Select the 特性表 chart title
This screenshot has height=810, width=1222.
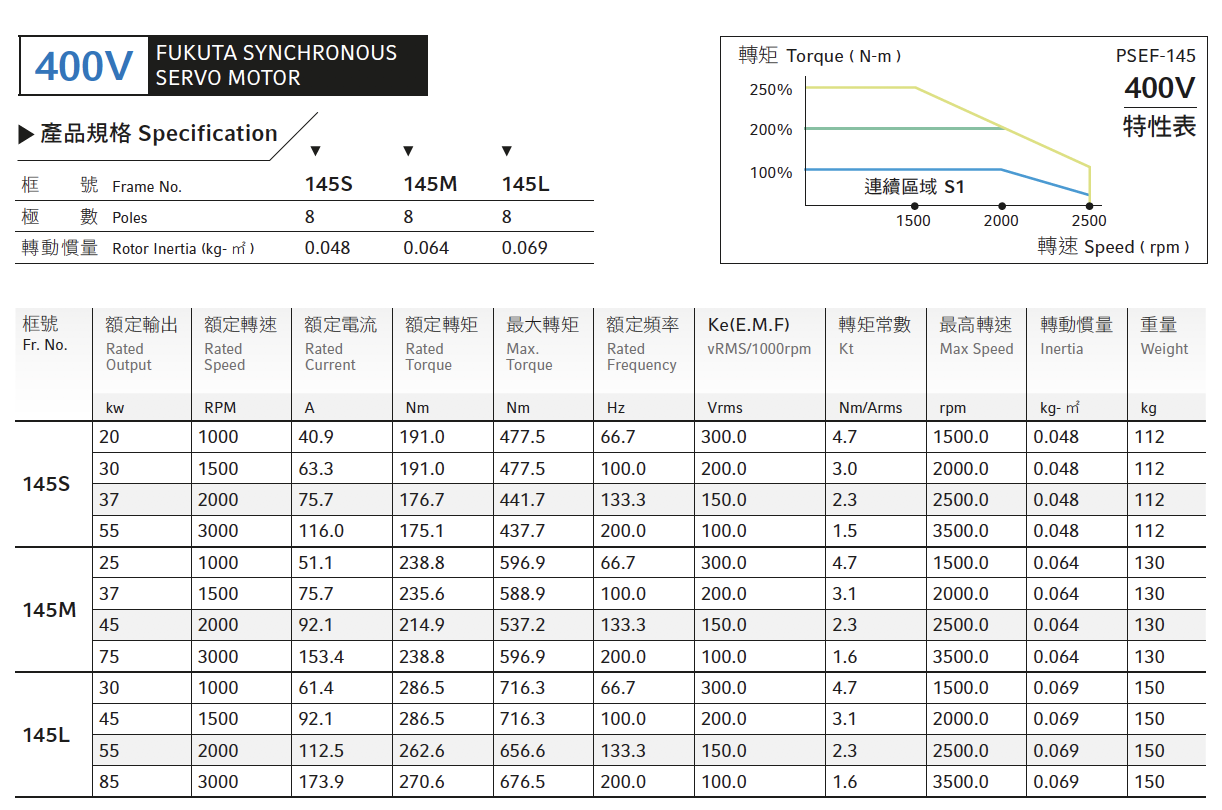pyautogui.click(x=1160, y=127)
